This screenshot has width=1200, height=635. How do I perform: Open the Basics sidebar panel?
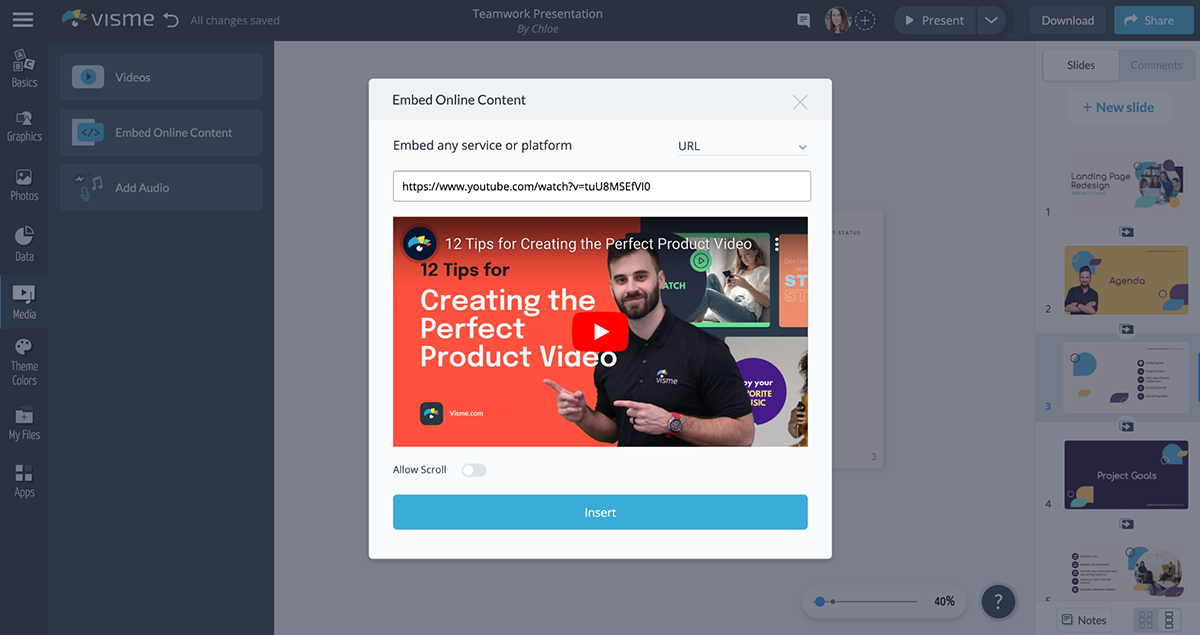pos(24,69)
